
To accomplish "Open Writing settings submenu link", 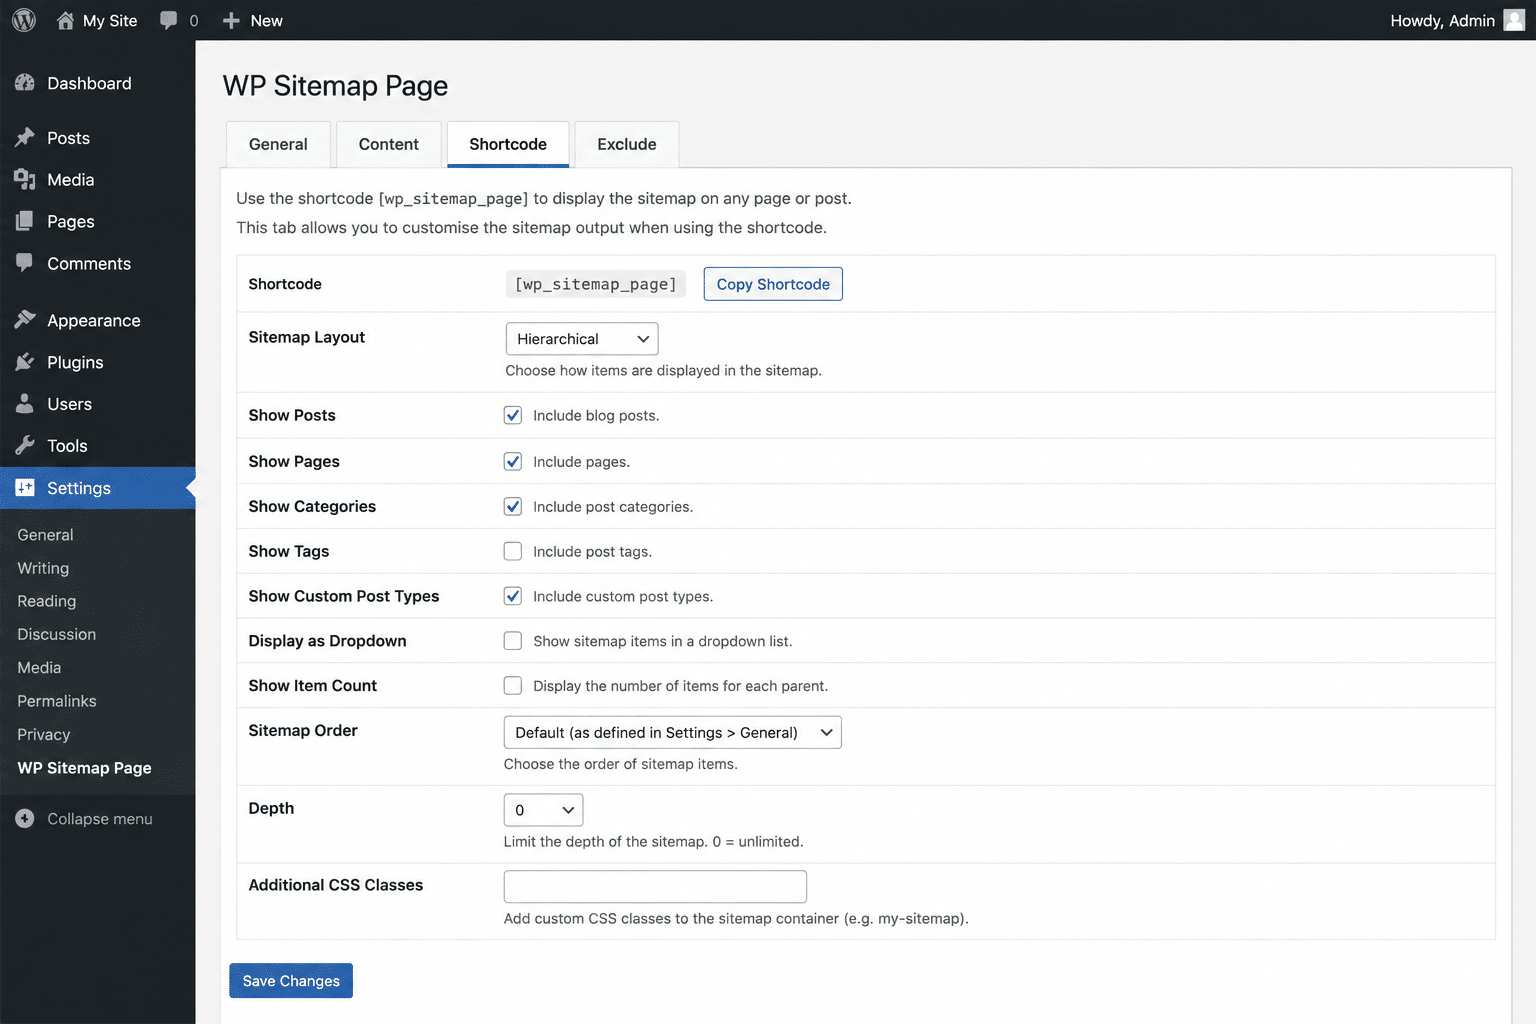I will pyautogui.click(x=43, y=568).
